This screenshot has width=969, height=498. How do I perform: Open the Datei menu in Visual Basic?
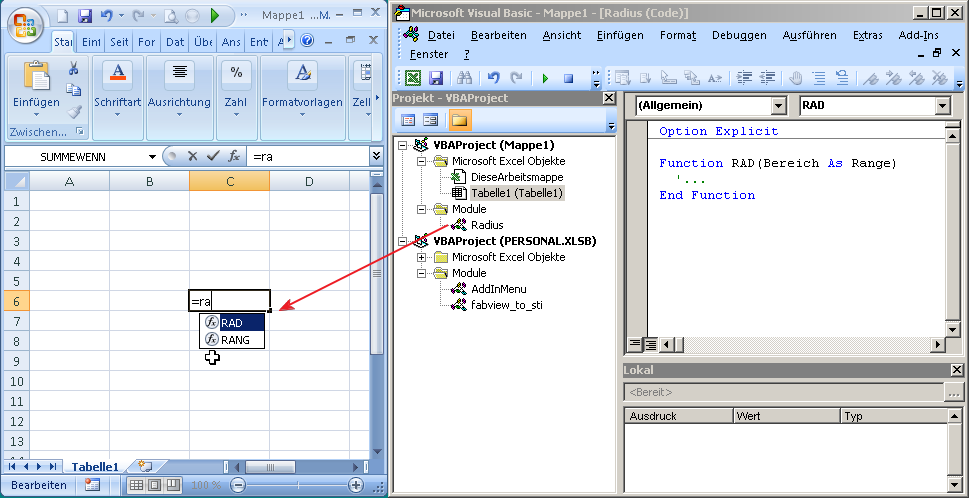(441, 35)
